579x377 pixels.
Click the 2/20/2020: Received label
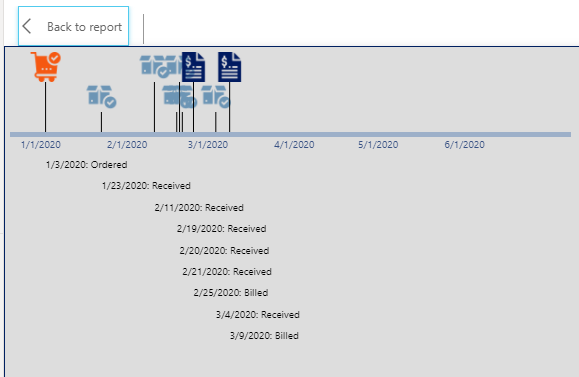pyautogui.click(x=224, y=251)
